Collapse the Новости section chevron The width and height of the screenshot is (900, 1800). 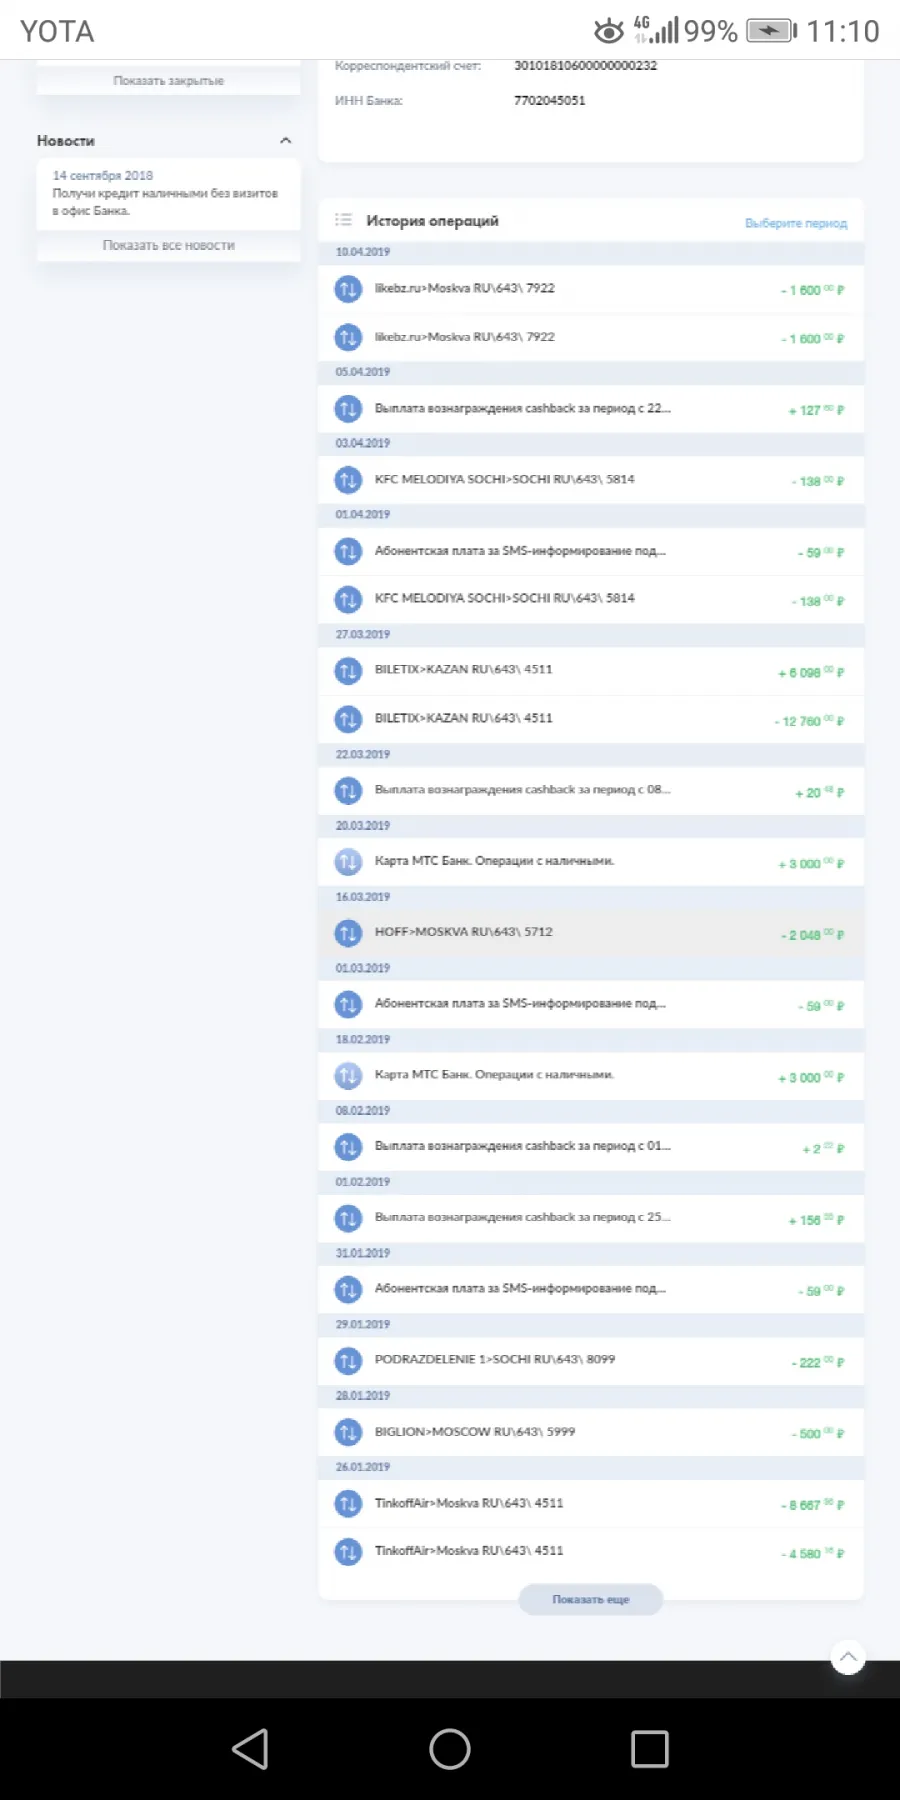(x=286, y=141)
